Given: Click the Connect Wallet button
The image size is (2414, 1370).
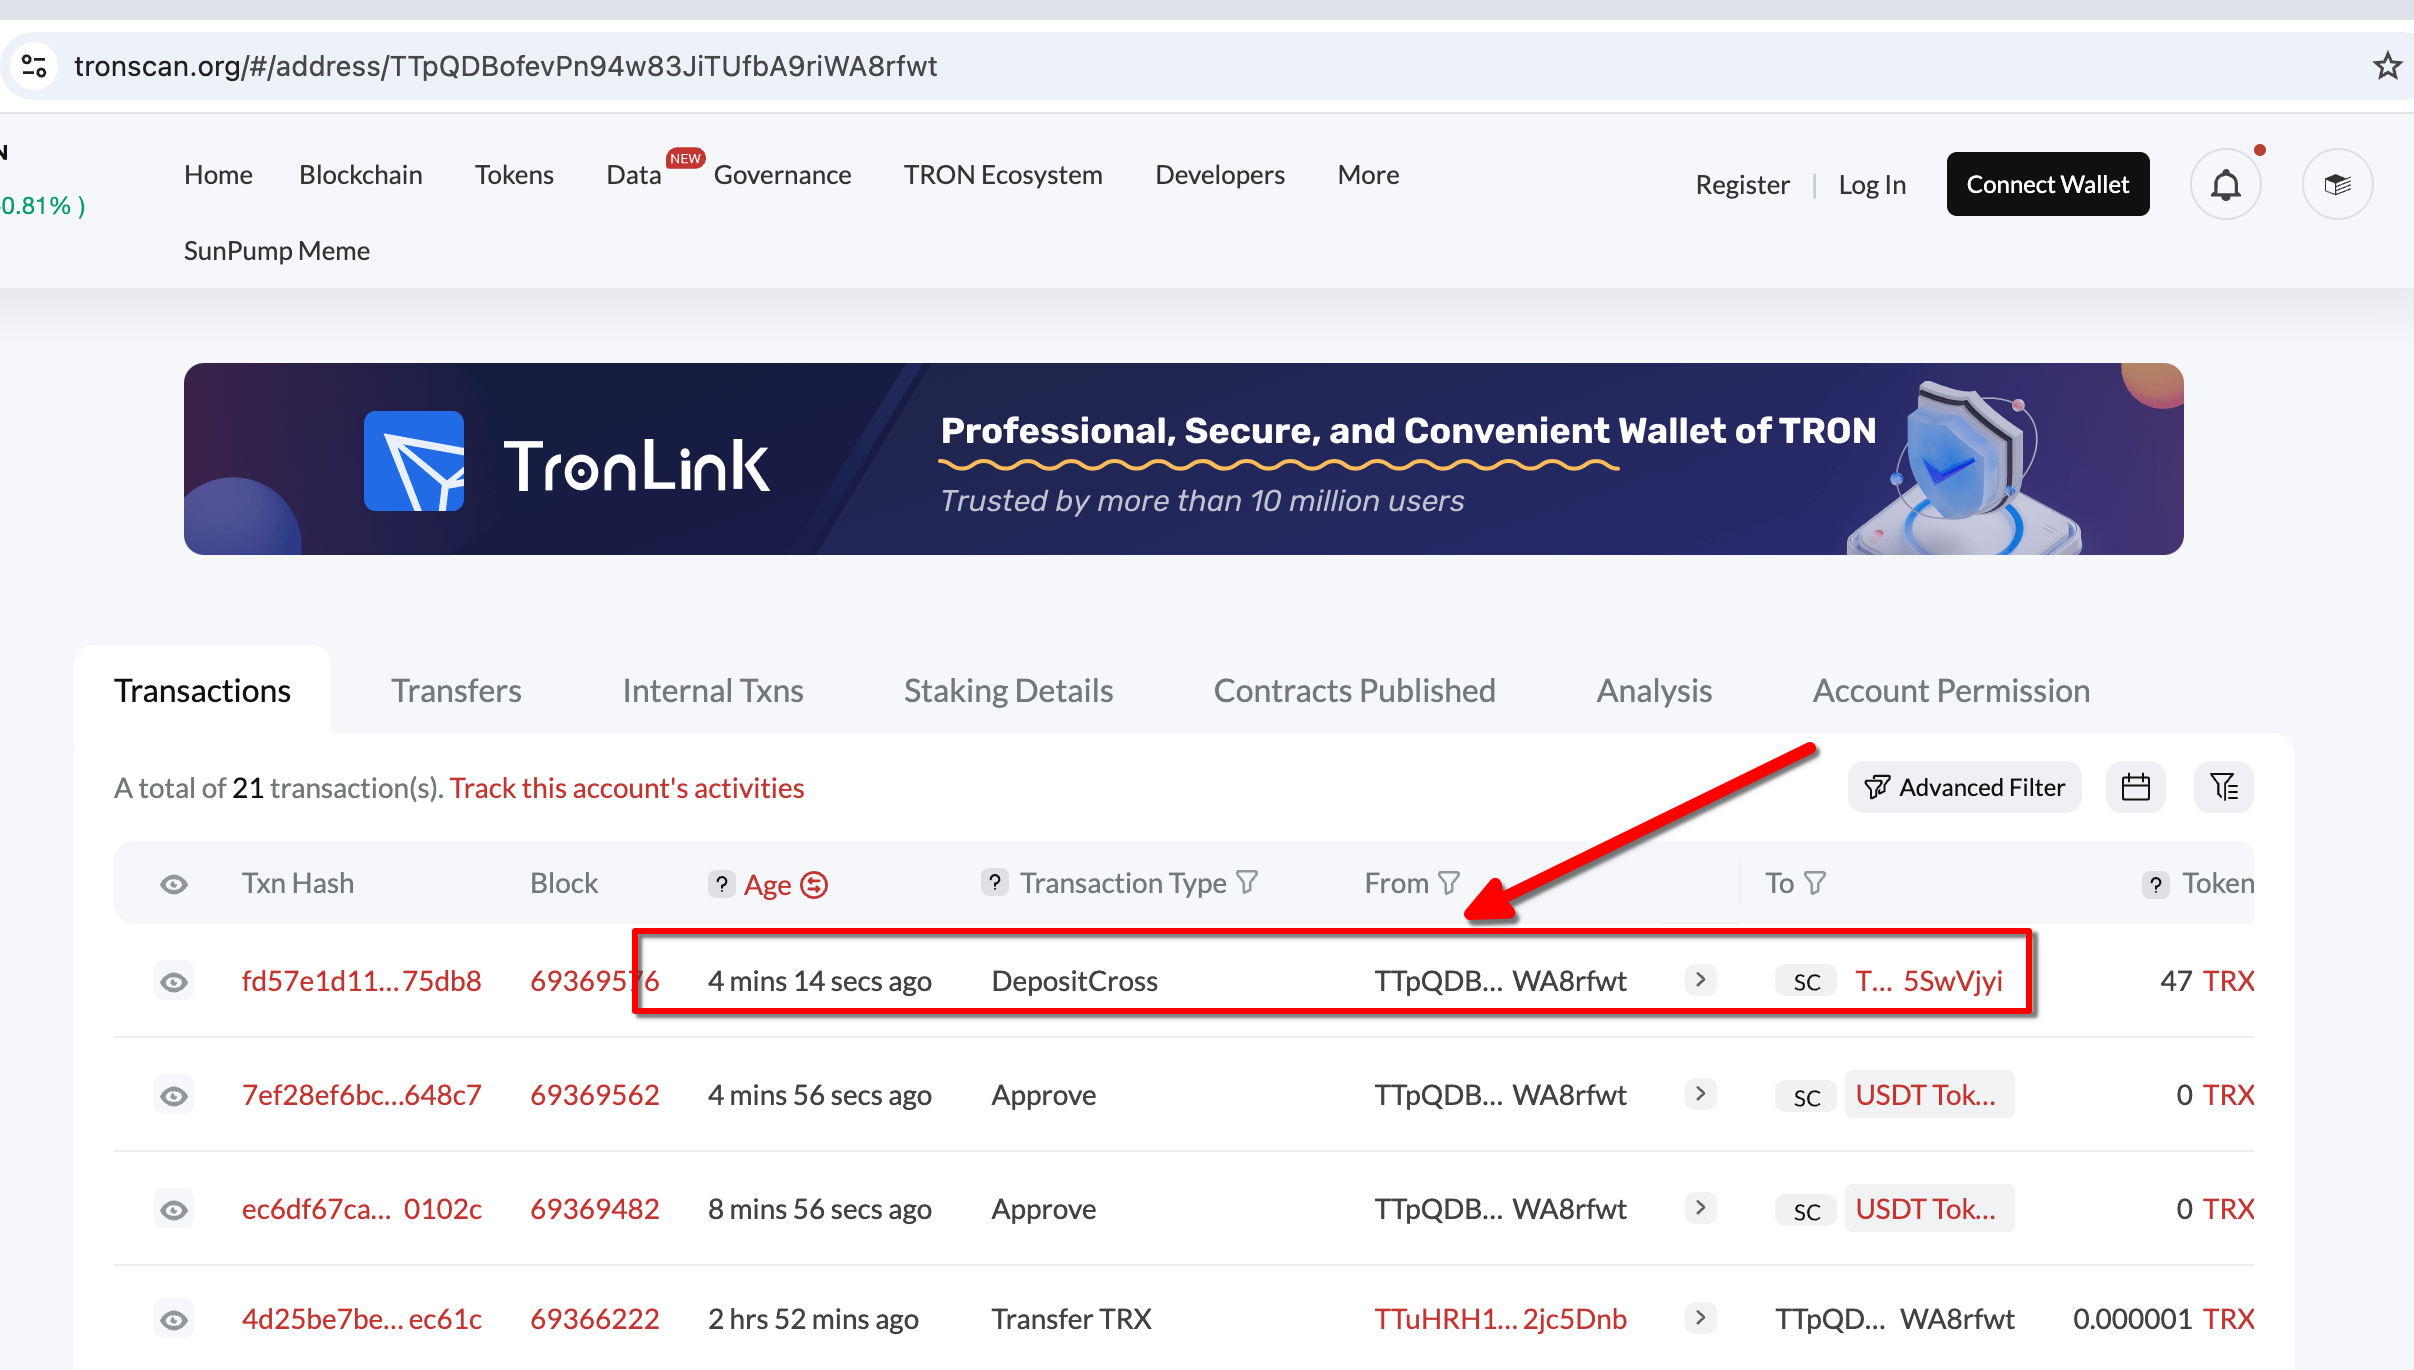Looking at the screenshot, I should (x=2047, y=185).
